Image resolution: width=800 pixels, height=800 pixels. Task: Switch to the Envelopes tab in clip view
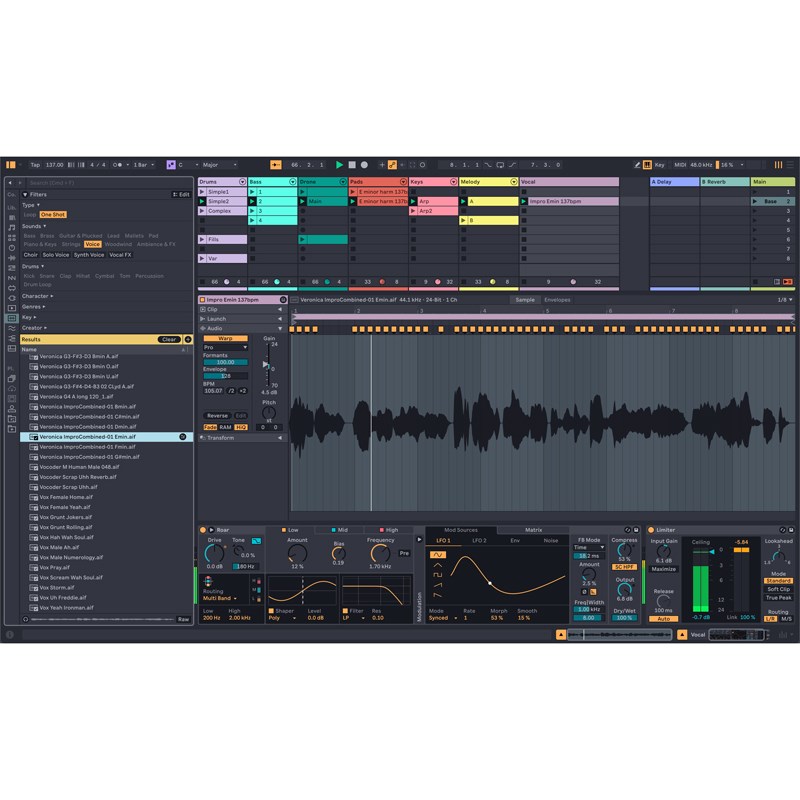coord(556,300)
